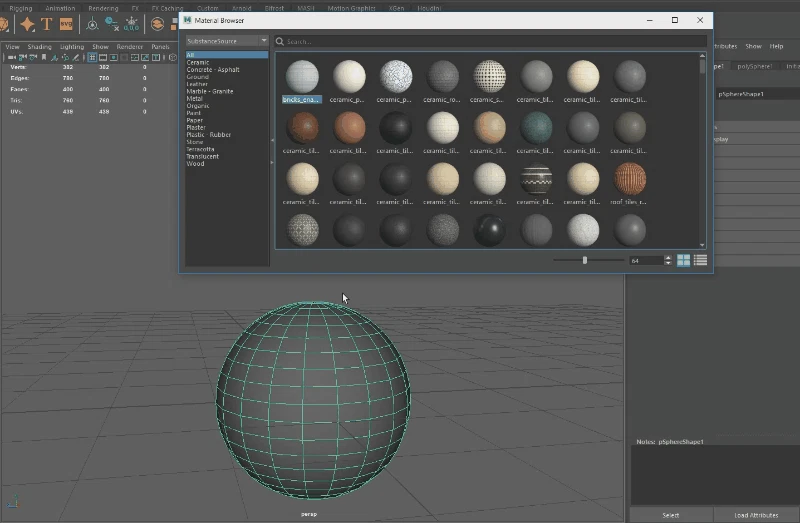Select the striped roof tiles material thumbnail
800x523 pixels.
pos(629,178)
